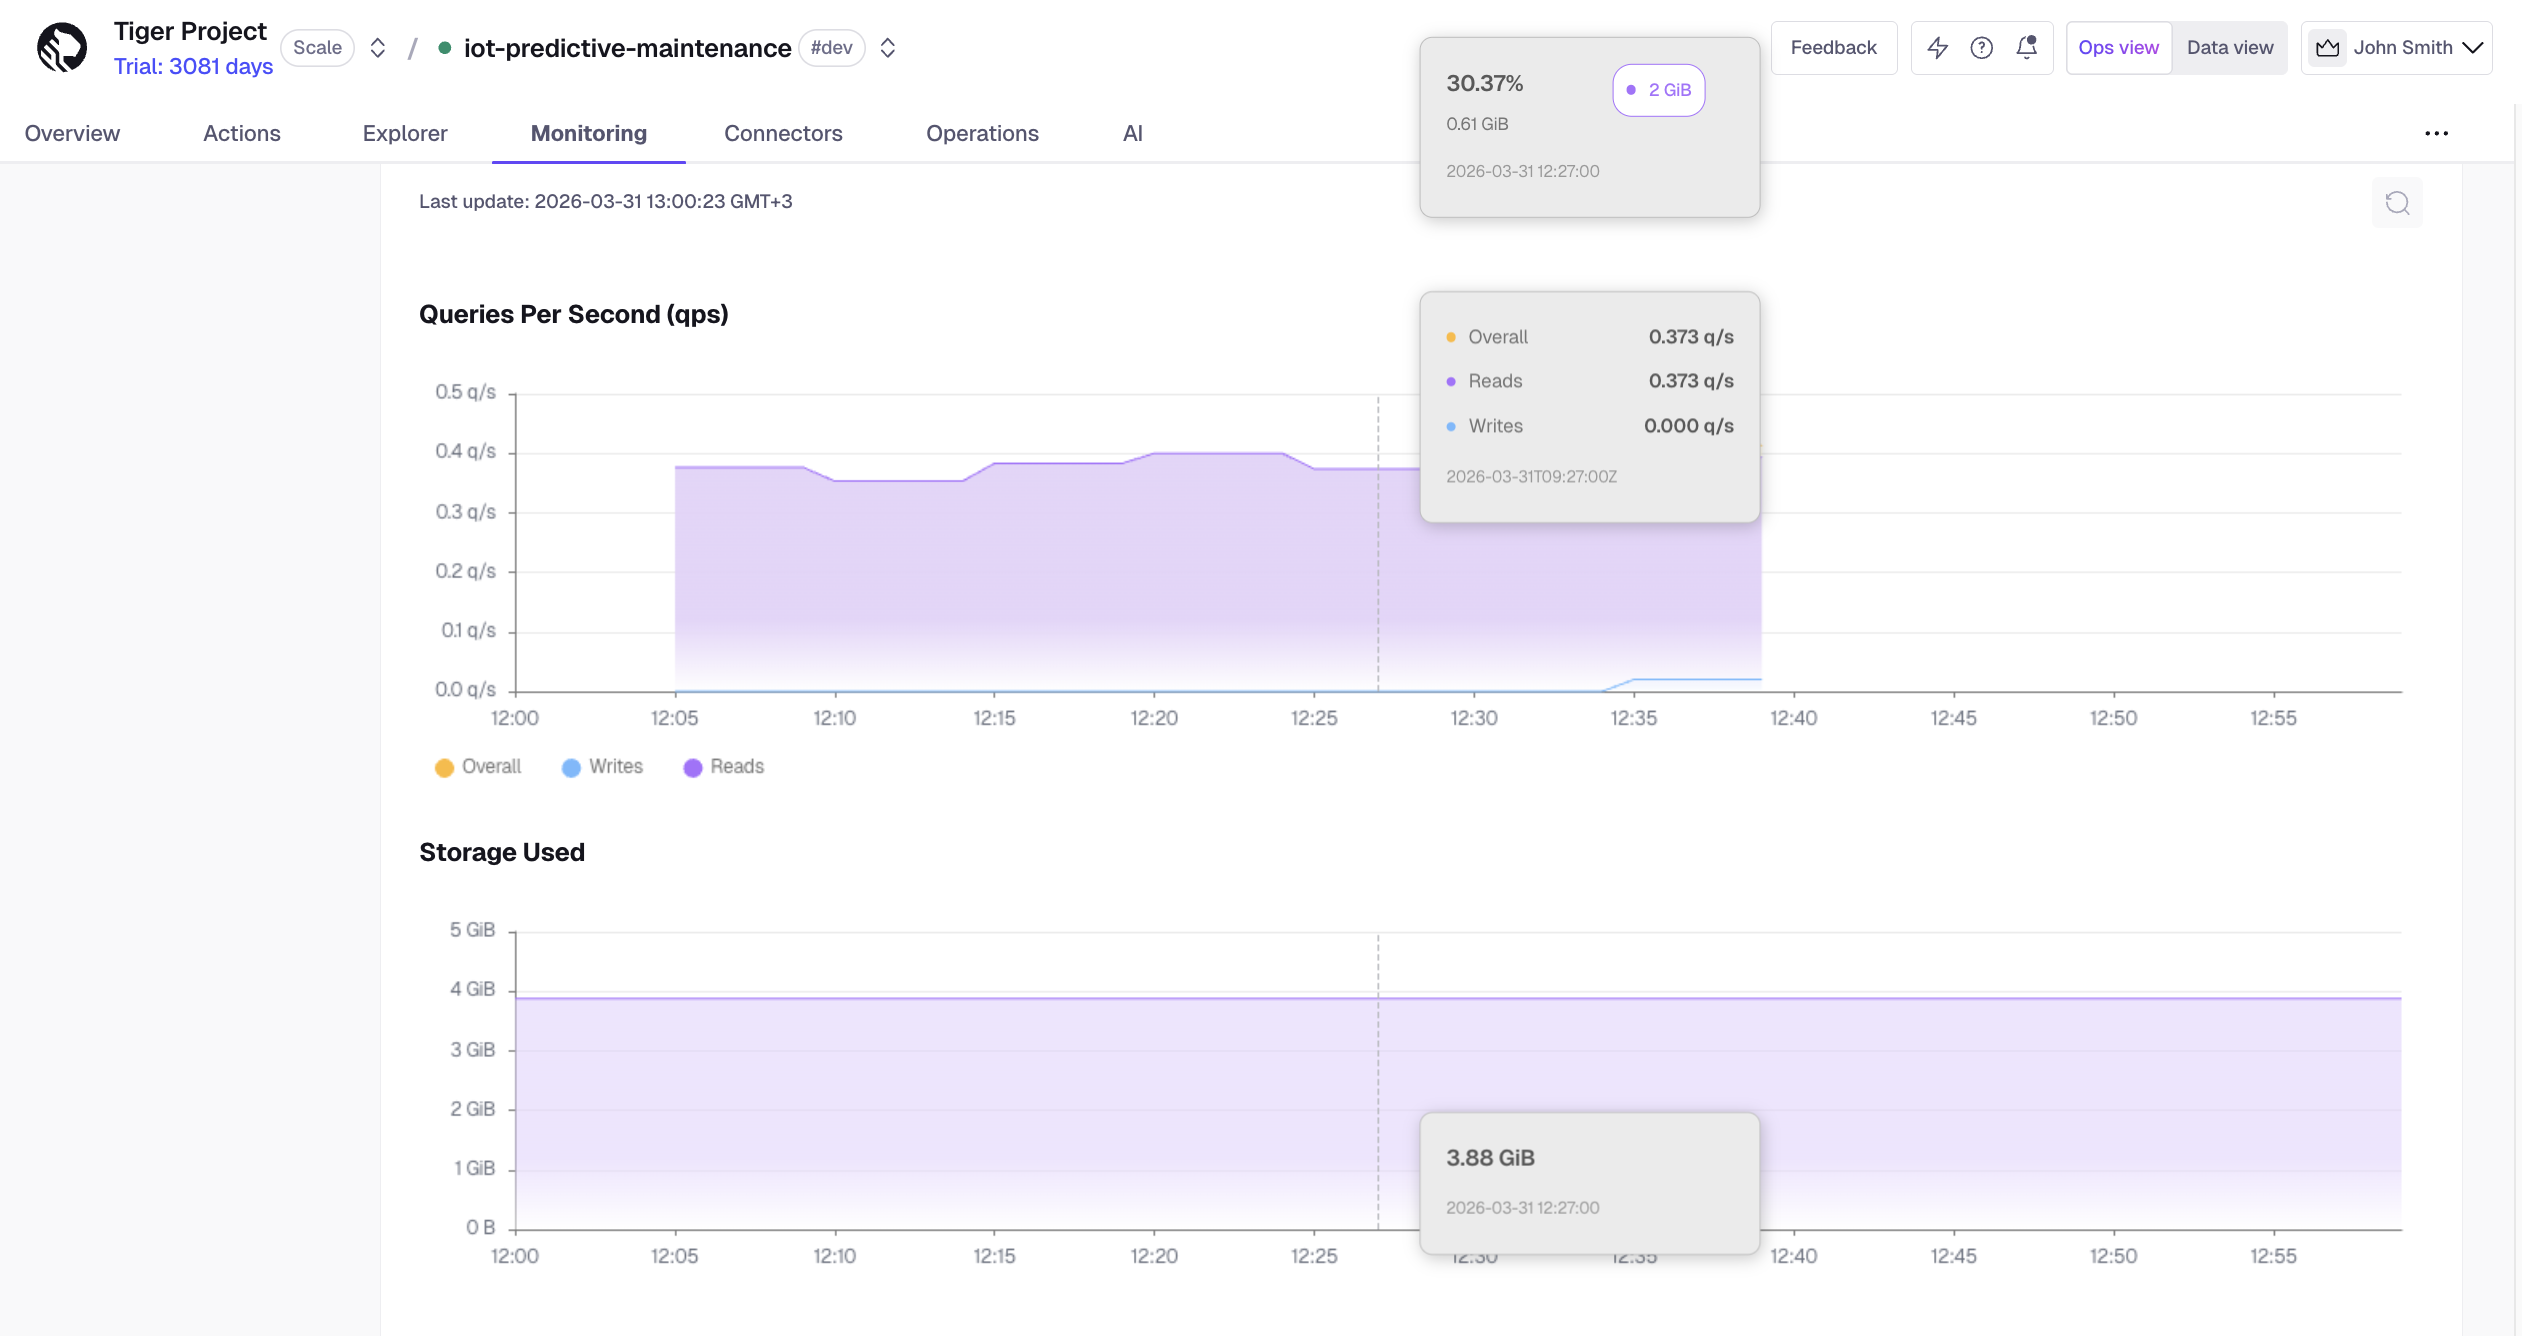Click the Feedback button
Image resolution: width=2522 pixels, height=1336 pixels.
(1834, 47)
